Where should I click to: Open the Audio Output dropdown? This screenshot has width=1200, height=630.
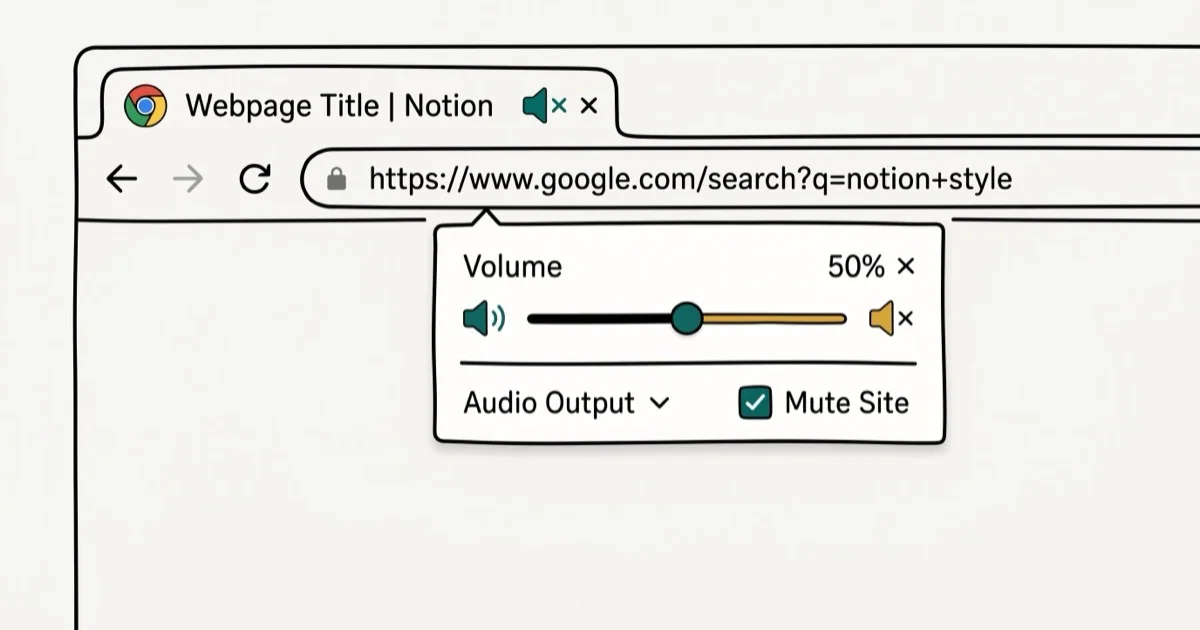(x=566, y=403)
